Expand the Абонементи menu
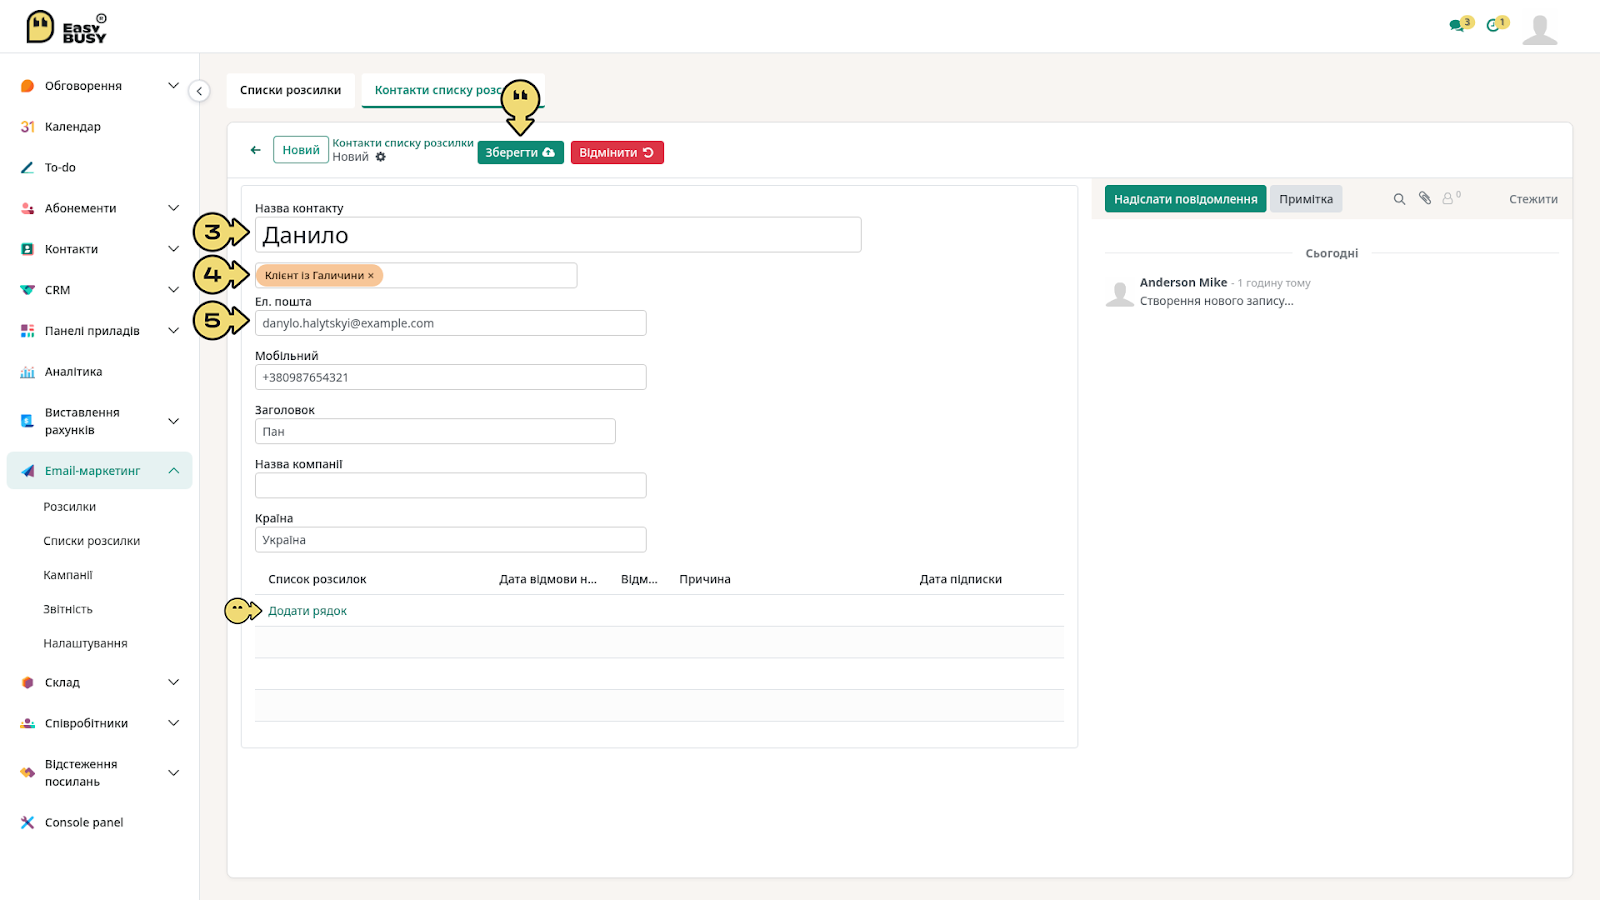1600x900 pixels. tap(173, 208)
